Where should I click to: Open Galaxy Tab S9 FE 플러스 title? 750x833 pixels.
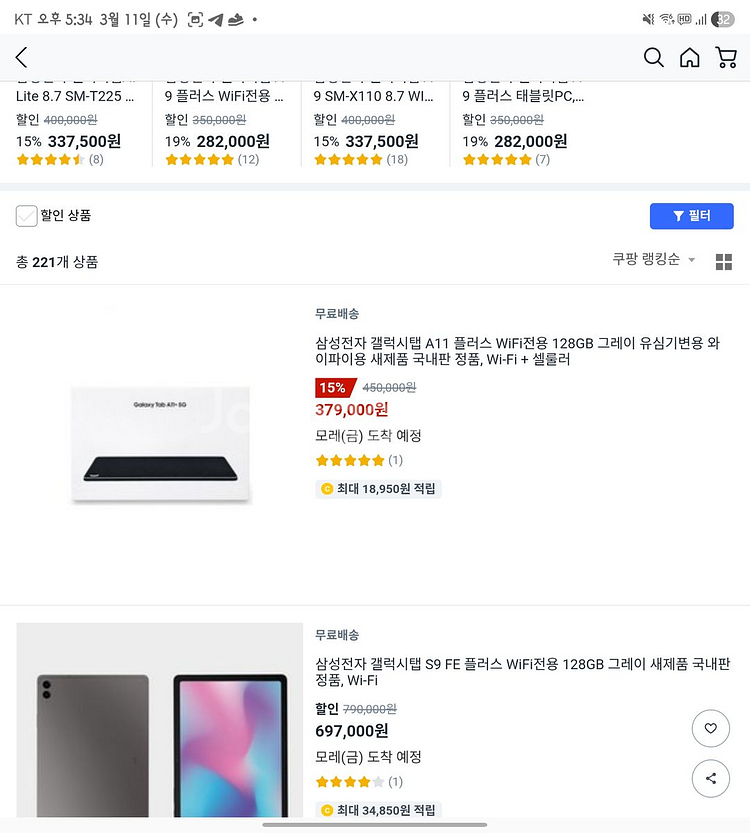[x=523, y=672]
